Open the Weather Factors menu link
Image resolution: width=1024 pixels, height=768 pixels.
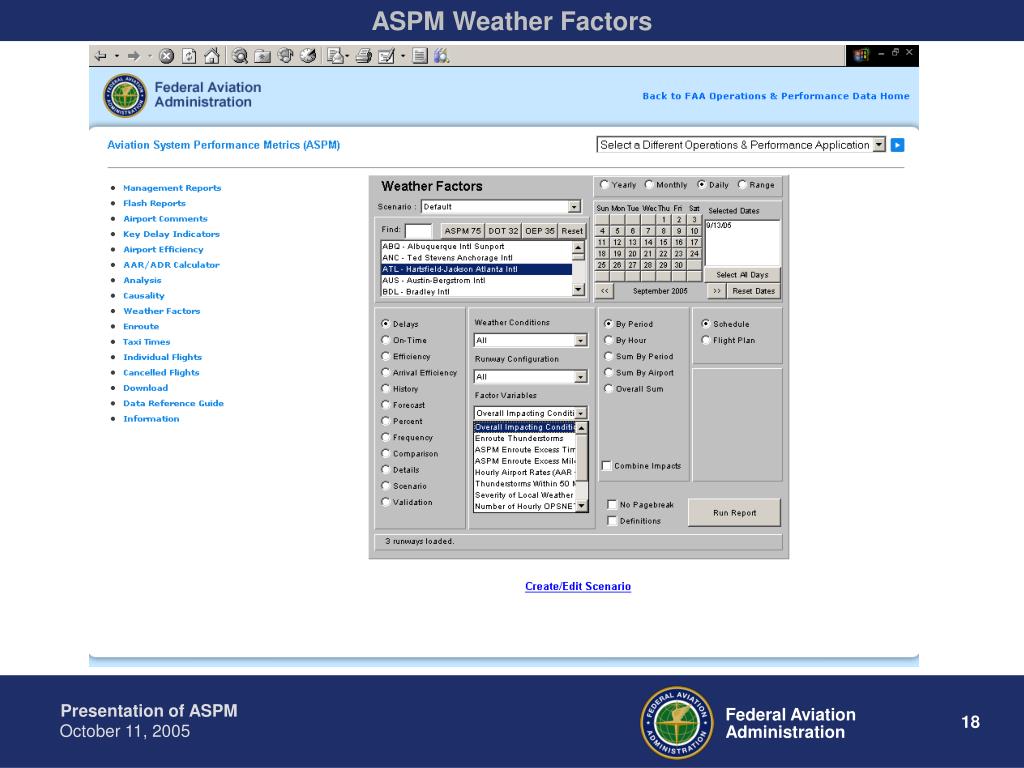[x=161, y=311]
